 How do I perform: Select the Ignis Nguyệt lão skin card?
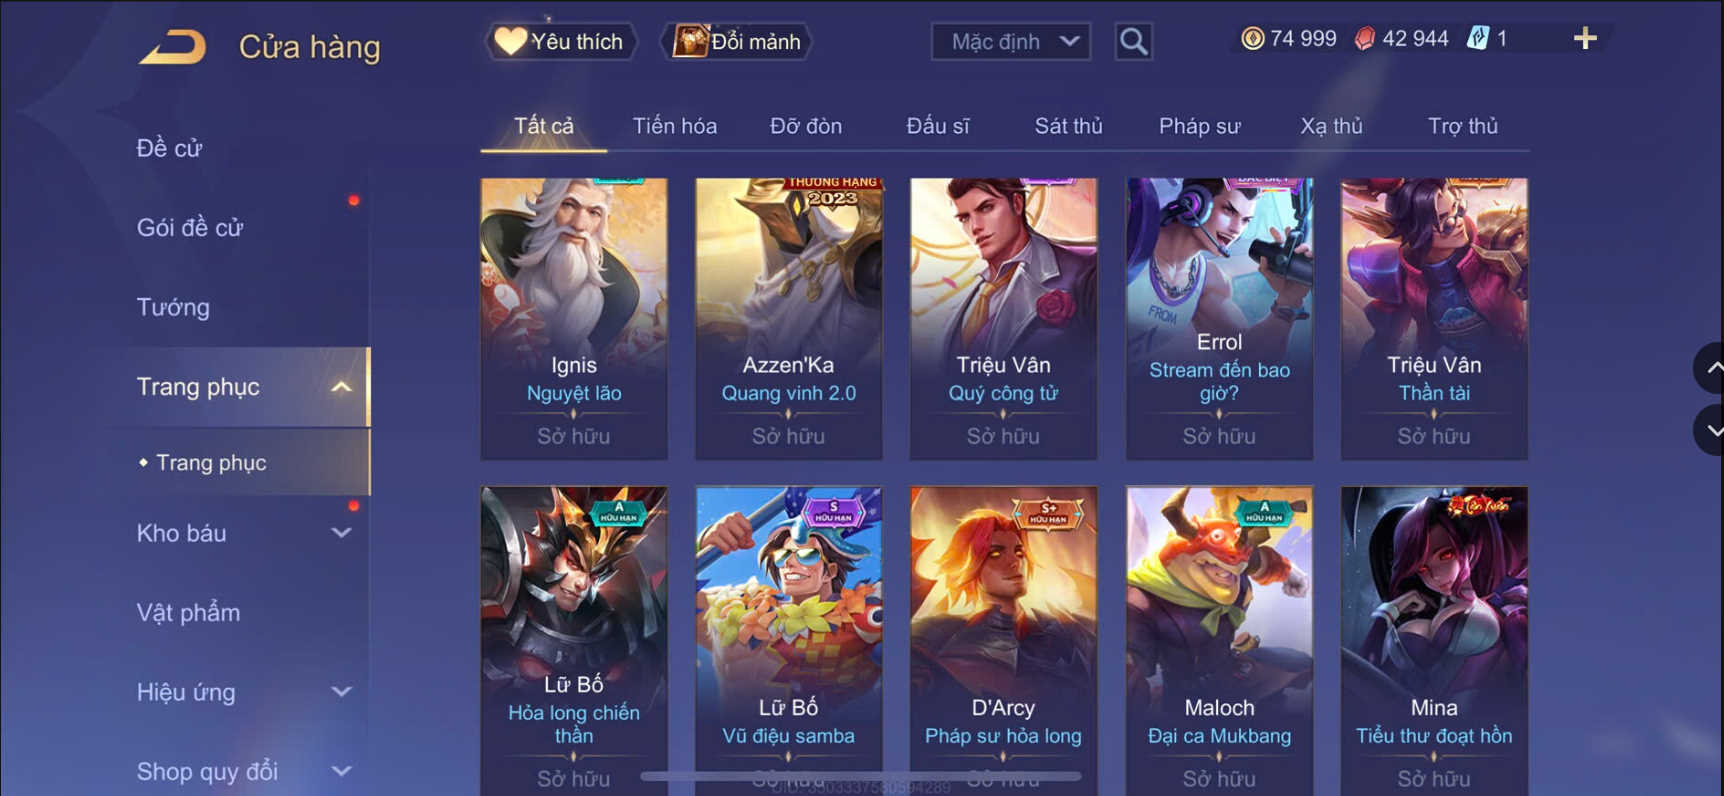click(x=574, y=318)
